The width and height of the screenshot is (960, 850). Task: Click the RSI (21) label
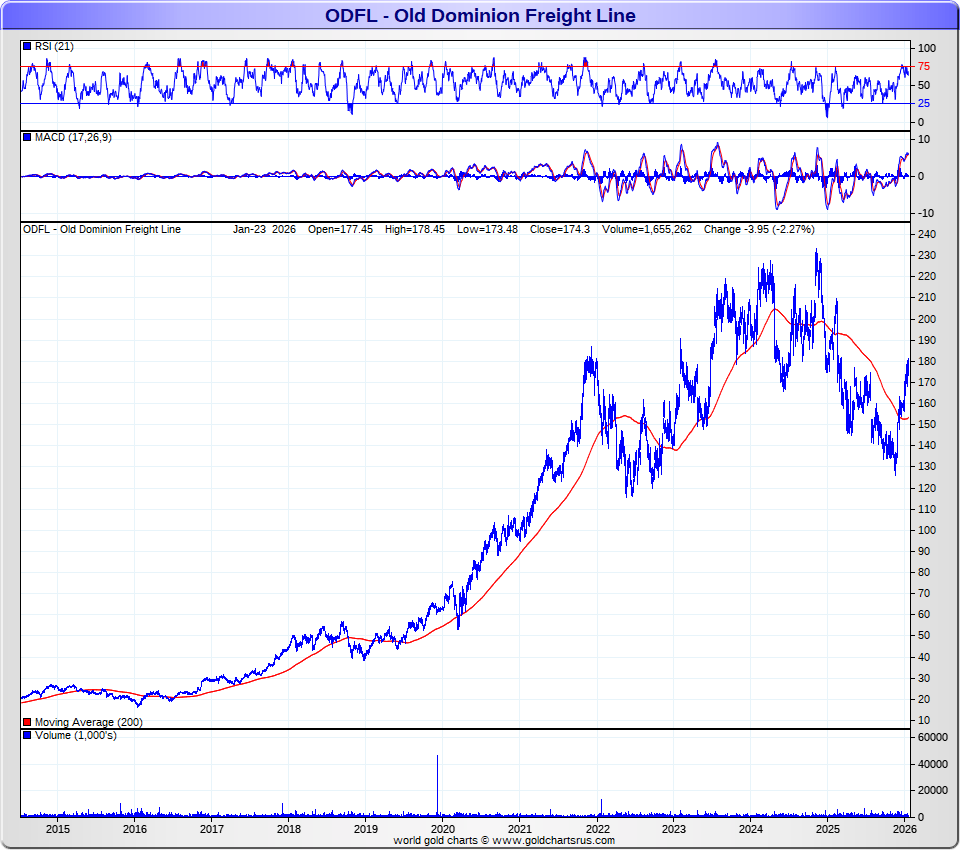pyautogui.click(x=54, y=47)
